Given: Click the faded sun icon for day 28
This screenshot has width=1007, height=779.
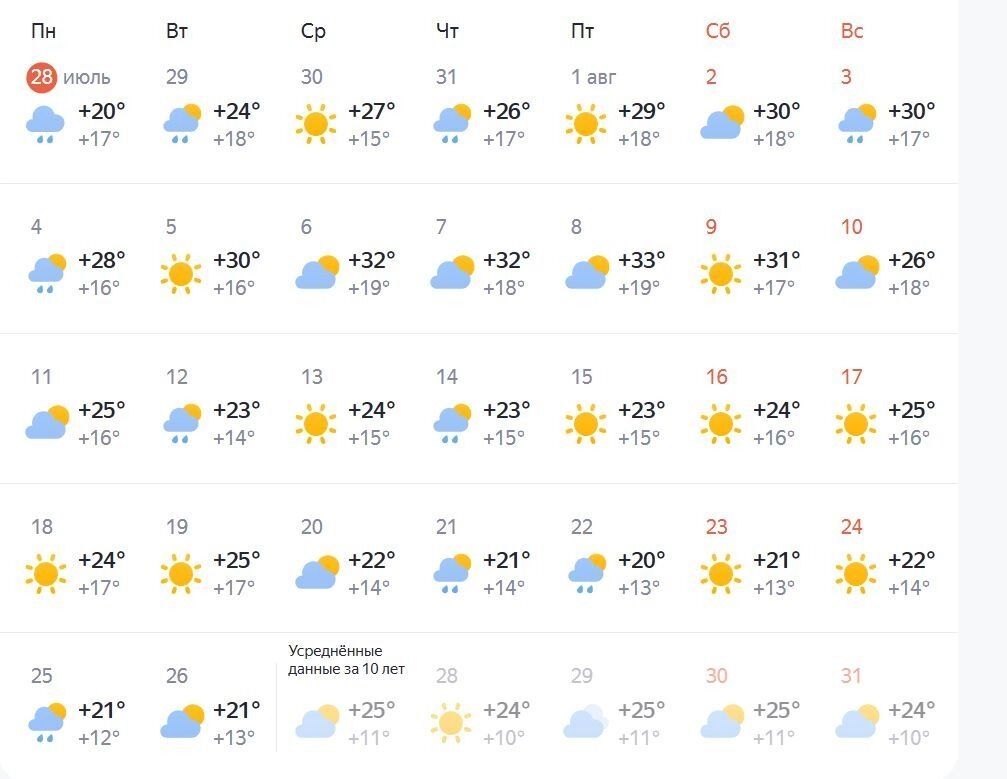Looking at the screenshot, I should [450, 722].
